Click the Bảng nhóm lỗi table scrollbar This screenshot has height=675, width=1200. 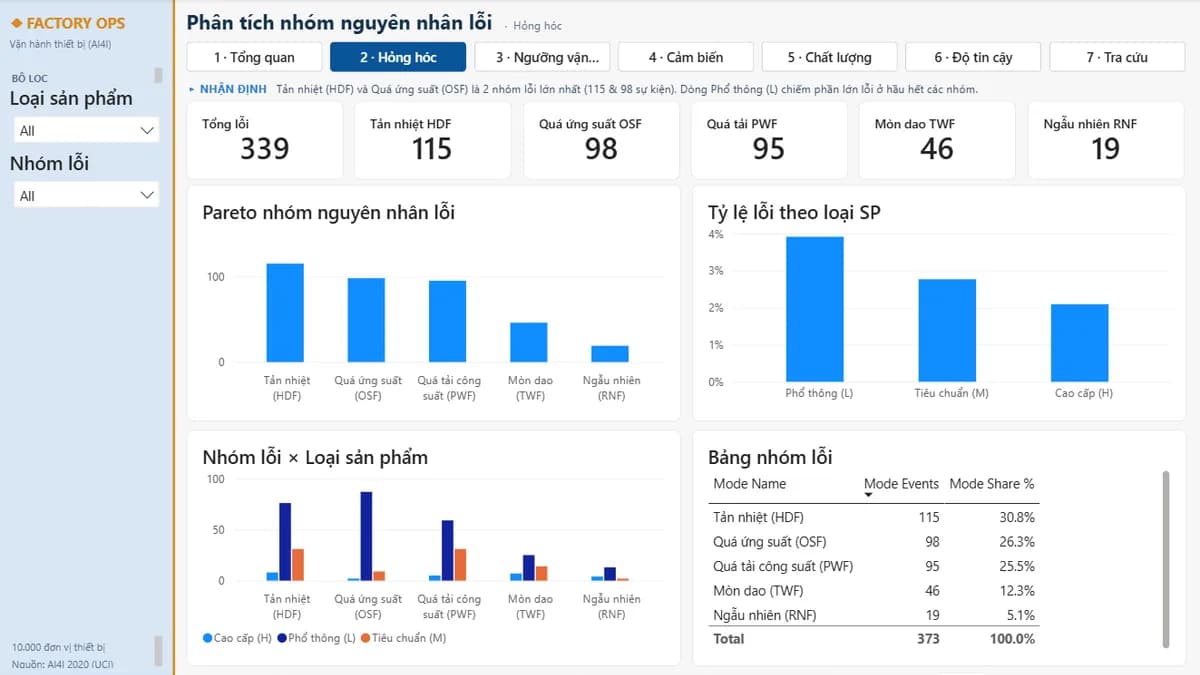(x=1165, y=560)
